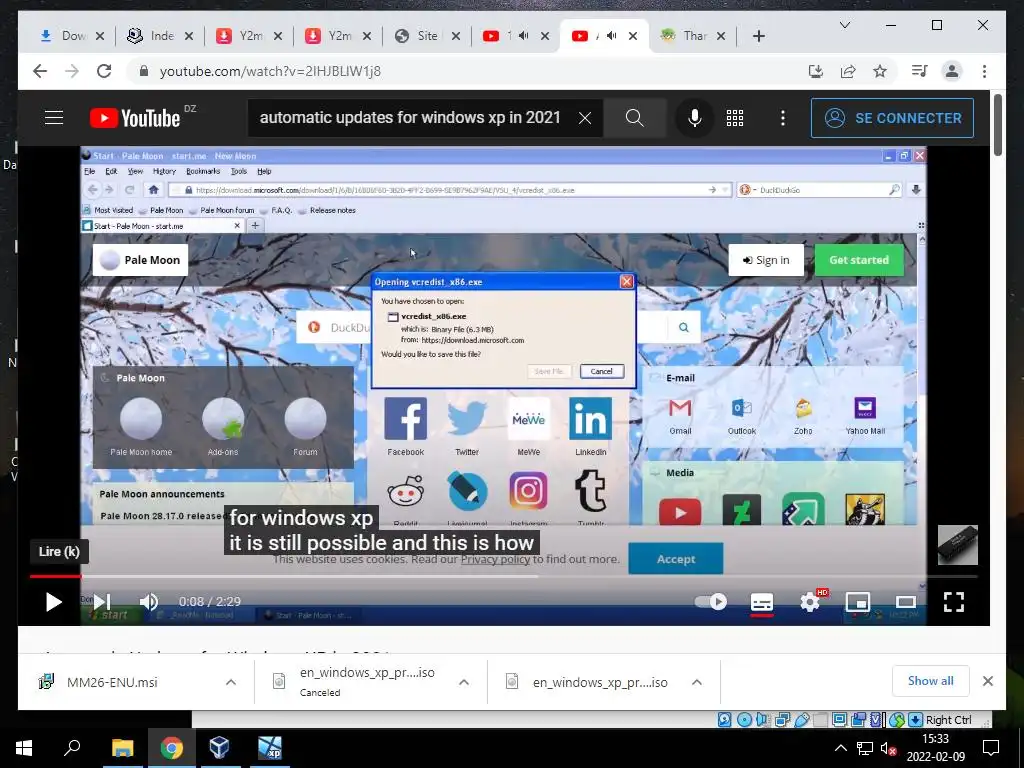This screenshot has width=1024, height=768.
Task: Clear the YouTube search query
Action: [585, 118]
